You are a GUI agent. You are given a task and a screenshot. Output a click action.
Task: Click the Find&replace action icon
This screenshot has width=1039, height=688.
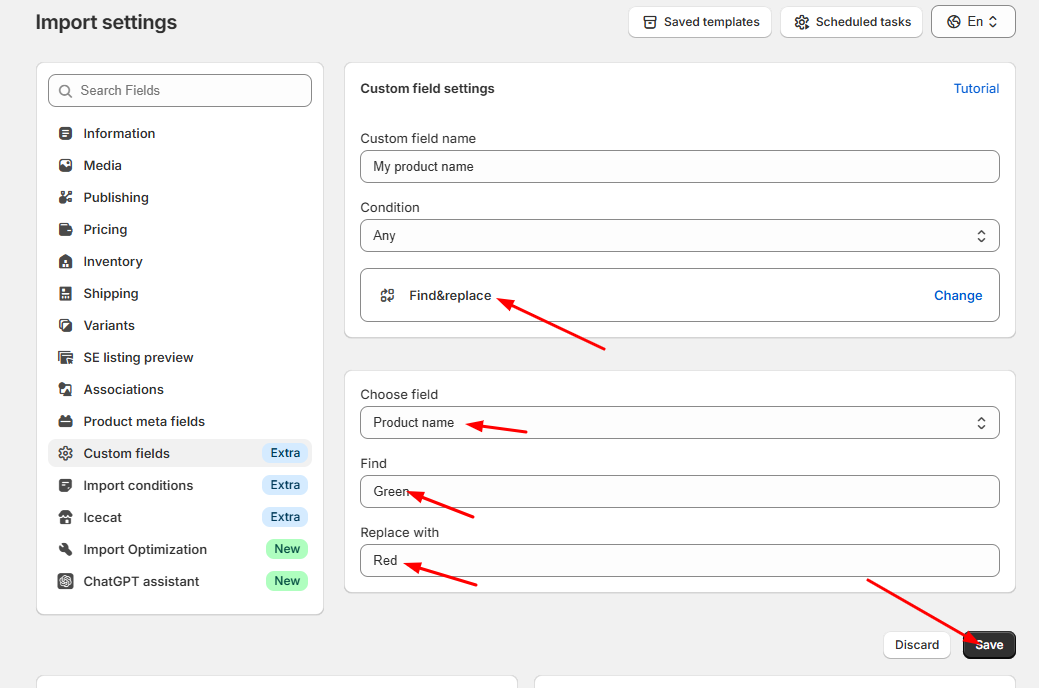point(388,296)
